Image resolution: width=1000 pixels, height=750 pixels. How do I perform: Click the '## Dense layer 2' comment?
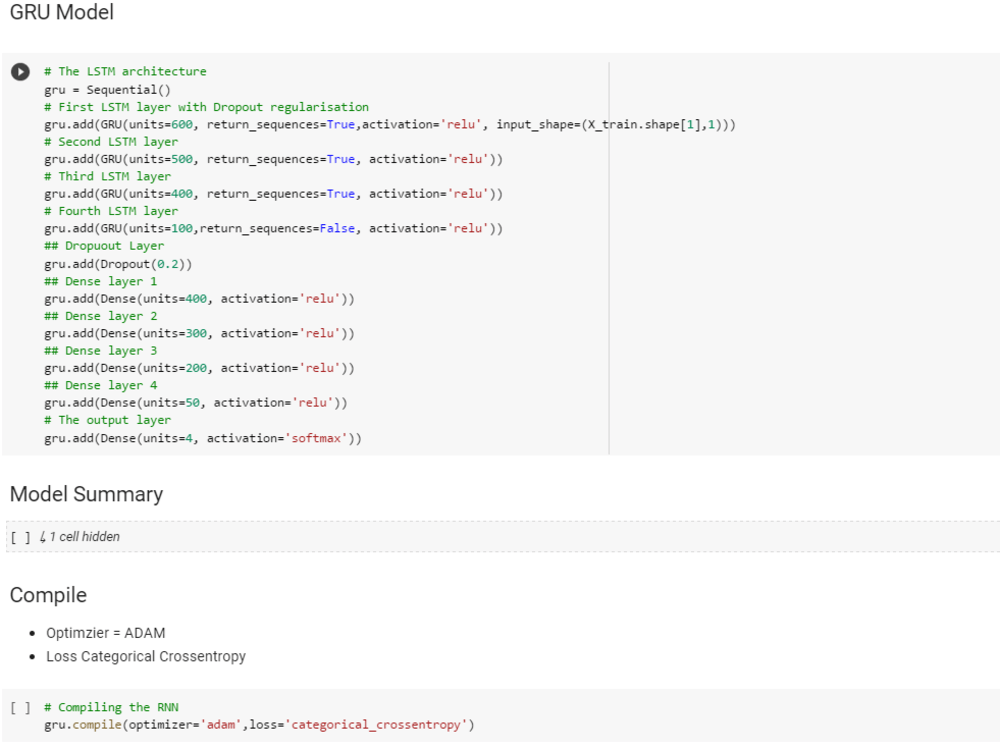101,316
